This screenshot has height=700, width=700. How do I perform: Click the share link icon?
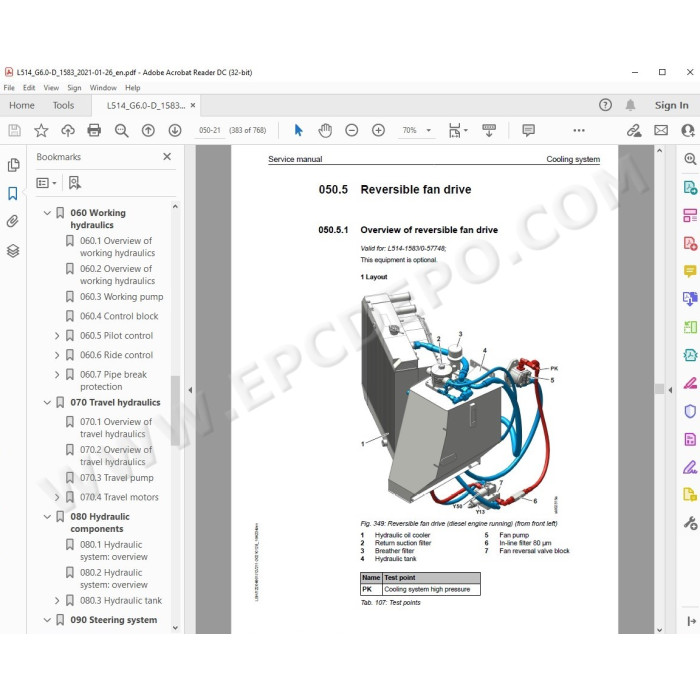click(x=634, y=130)
